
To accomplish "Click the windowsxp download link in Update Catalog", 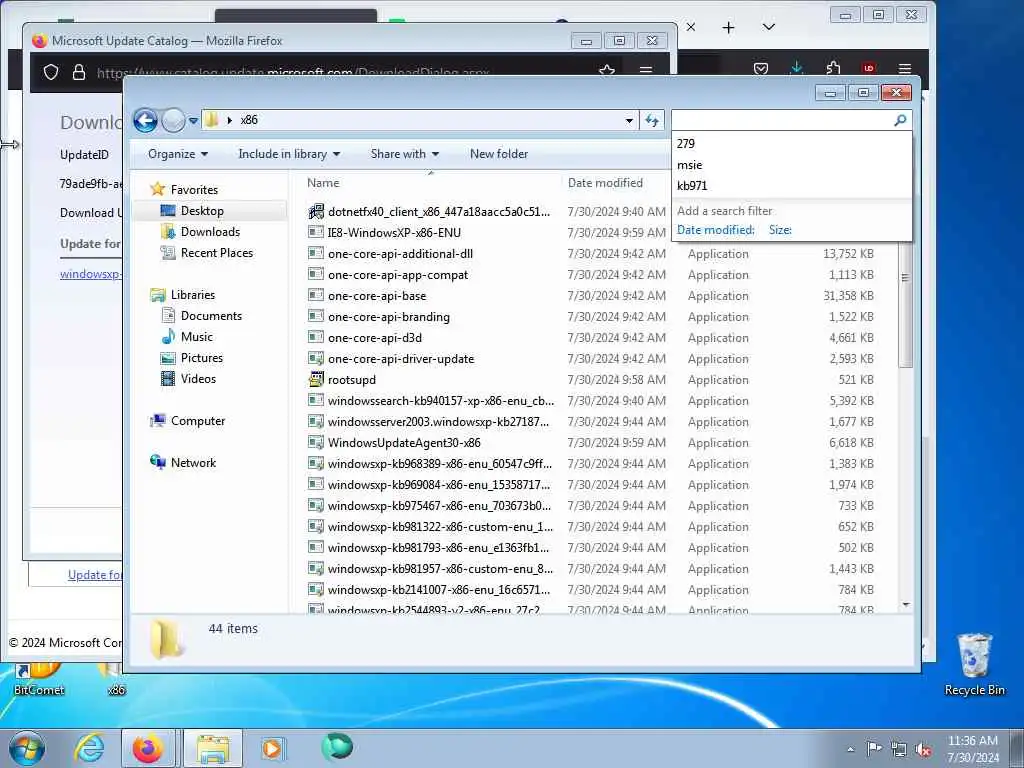I will [x=90, y=274].
